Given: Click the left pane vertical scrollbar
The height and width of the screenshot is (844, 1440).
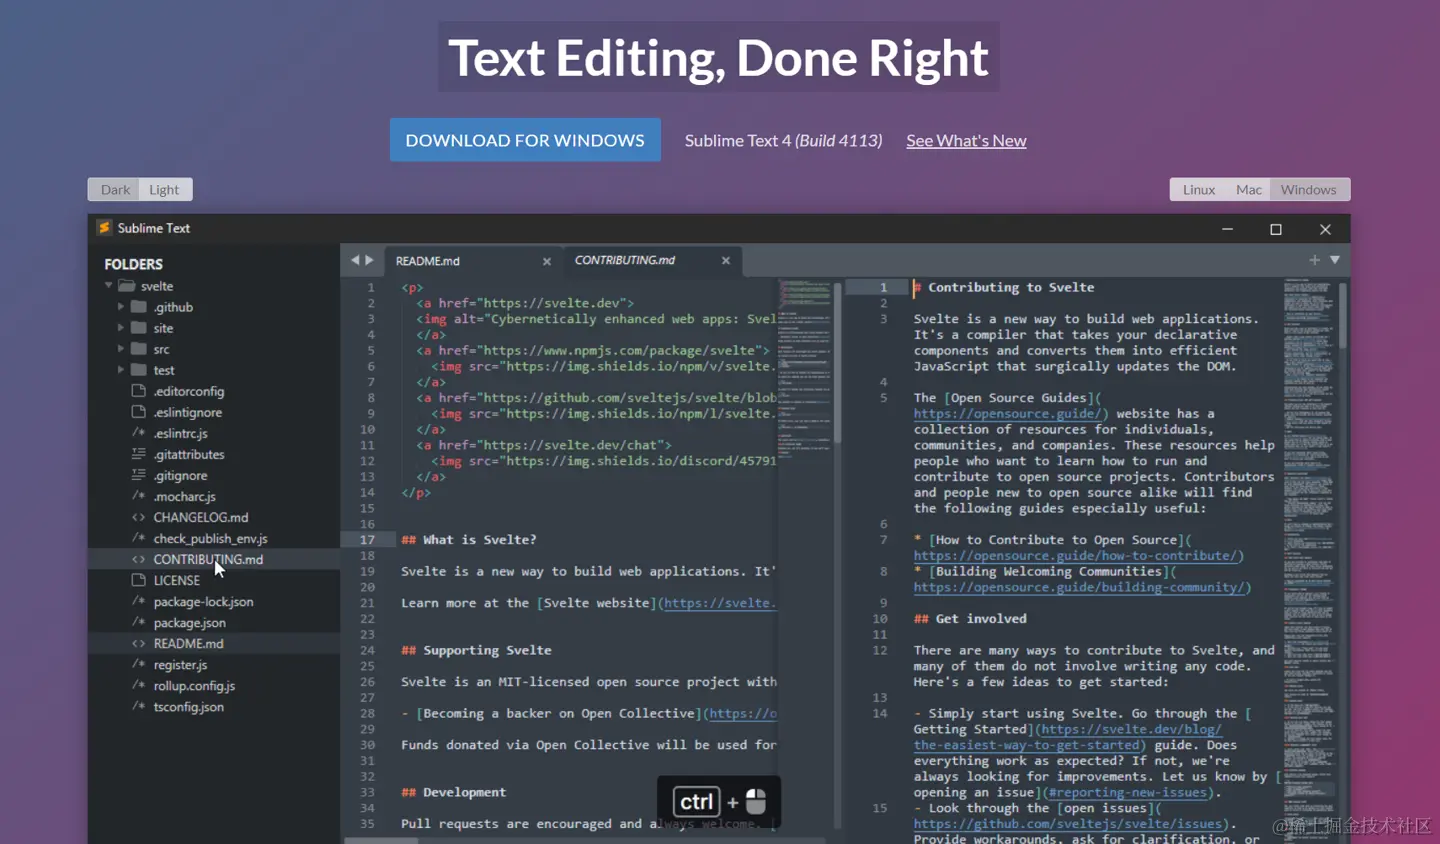Looking at the screenshot, I should click(837, 362).
